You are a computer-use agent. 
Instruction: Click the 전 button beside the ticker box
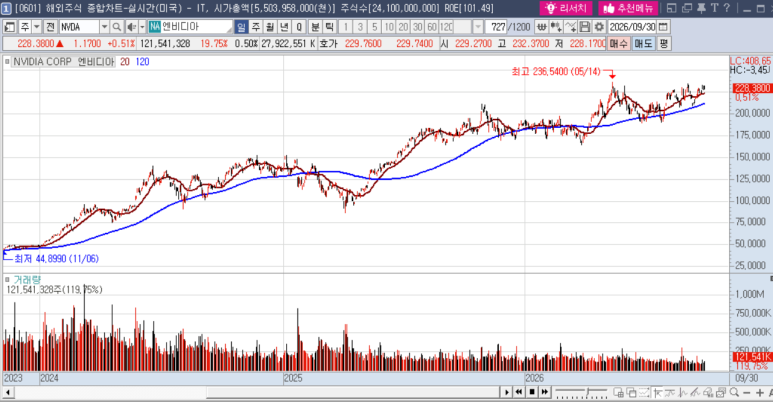pos(50,27)
